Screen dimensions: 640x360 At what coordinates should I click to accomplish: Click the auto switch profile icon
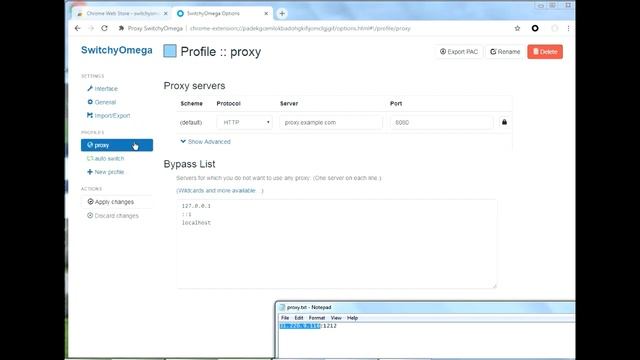[90, 158]
